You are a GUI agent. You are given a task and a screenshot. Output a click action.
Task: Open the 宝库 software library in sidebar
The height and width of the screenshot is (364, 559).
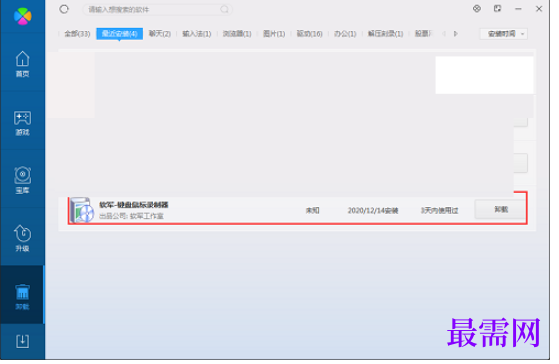click(x=22, y=180)
